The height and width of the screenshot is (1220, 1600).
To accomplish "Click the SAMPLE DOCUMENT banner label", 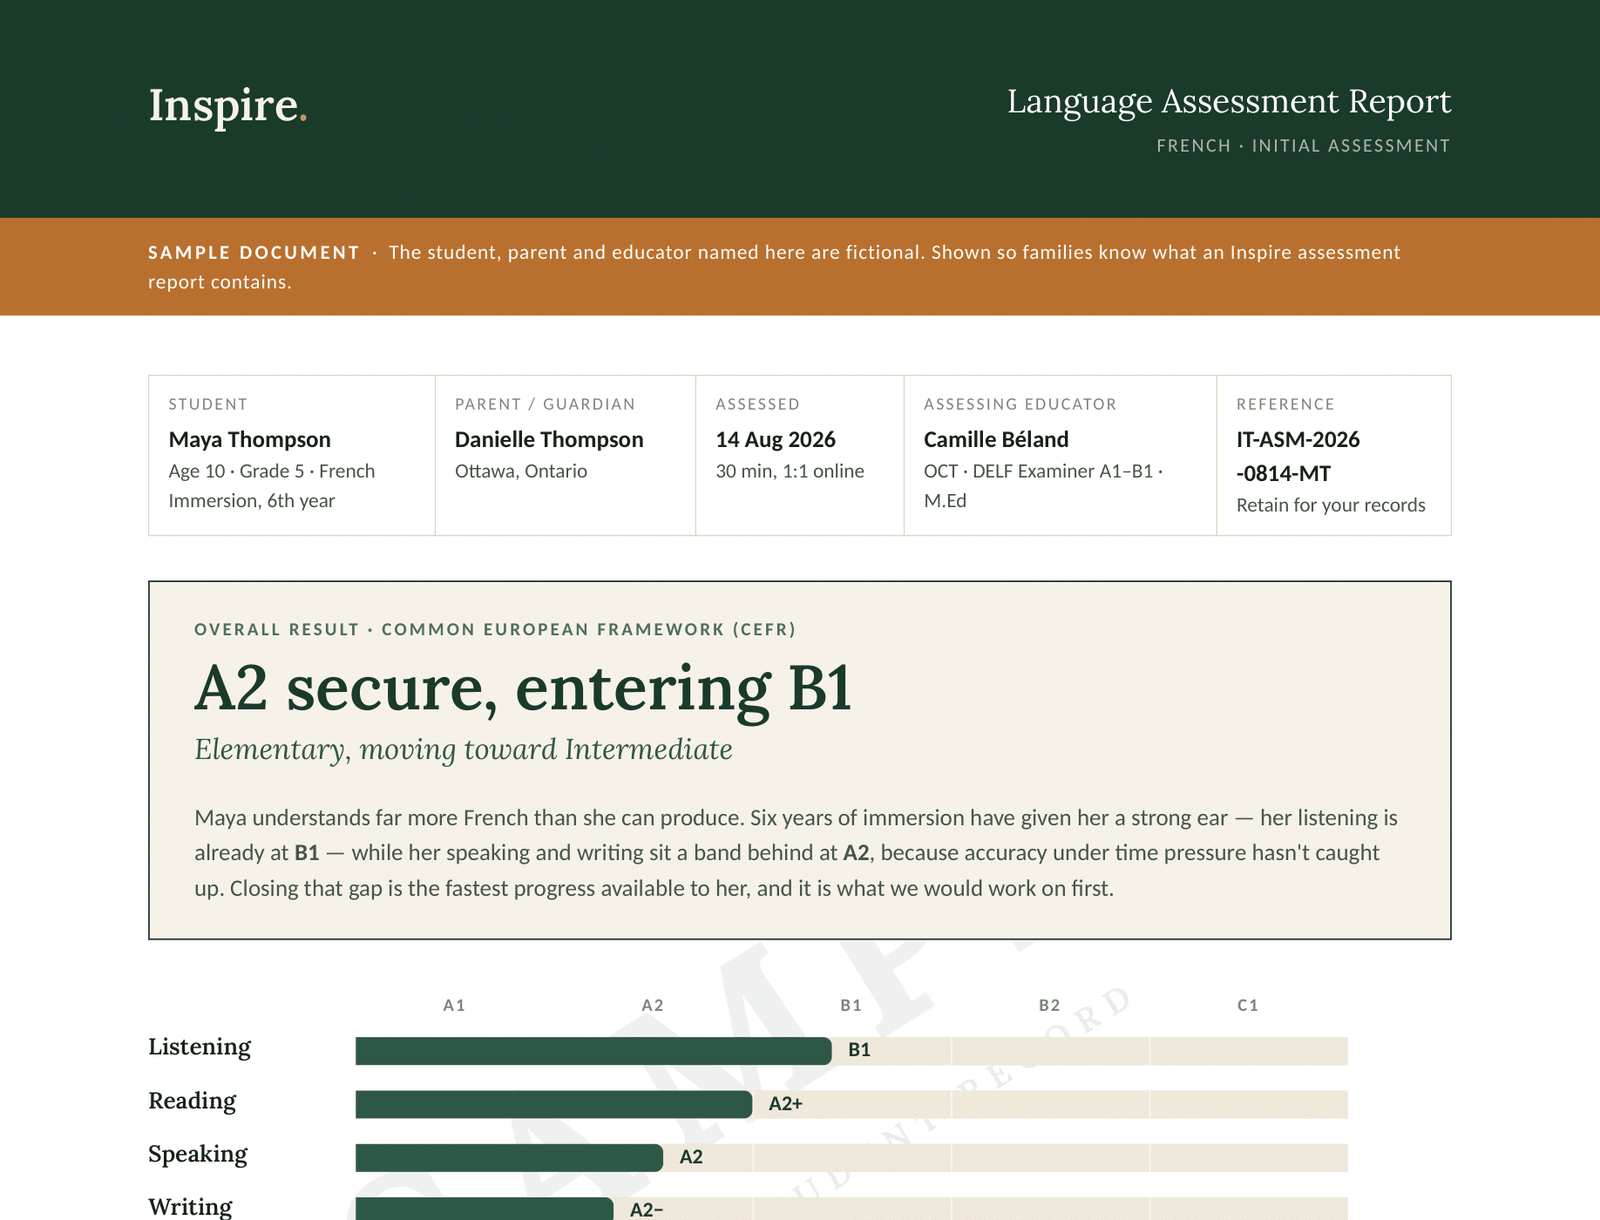I will click(253, 253).
